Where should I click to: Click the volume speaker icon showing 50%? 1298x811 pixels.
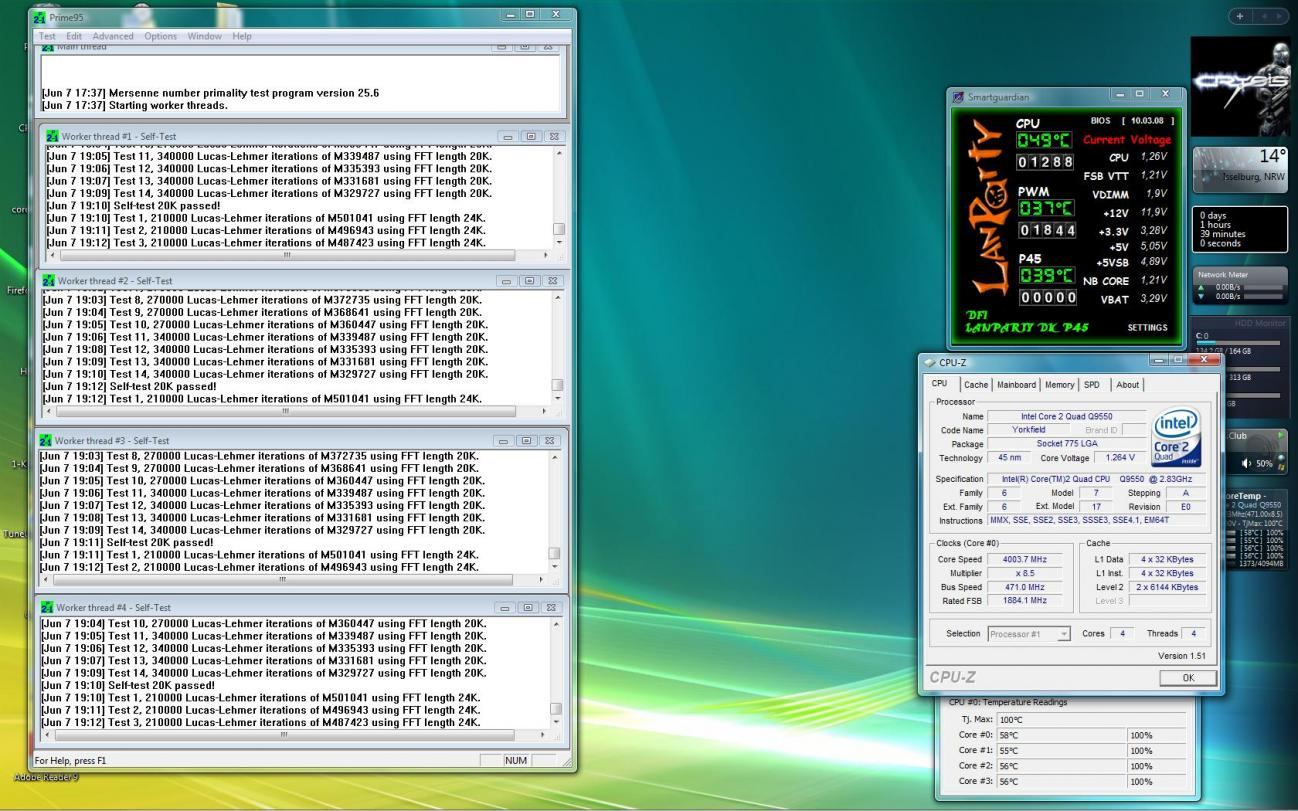pos(1246,463)
